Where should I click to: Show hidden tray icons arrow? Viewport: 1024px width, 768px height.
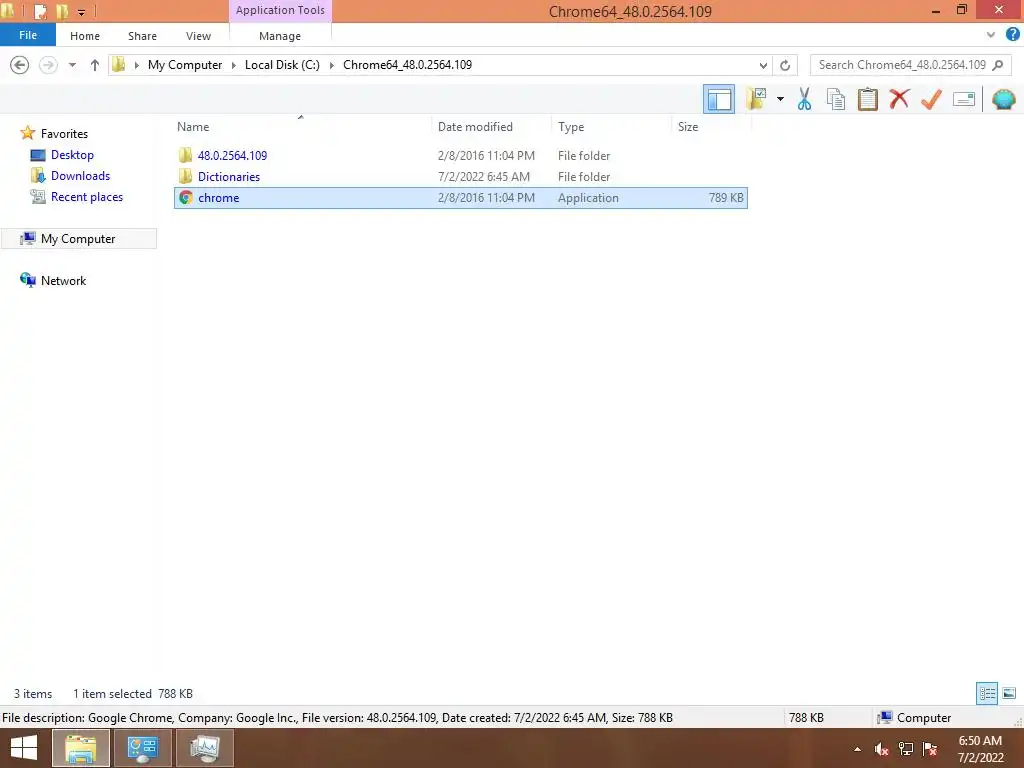pyautogui.click(x=857, y=749)
